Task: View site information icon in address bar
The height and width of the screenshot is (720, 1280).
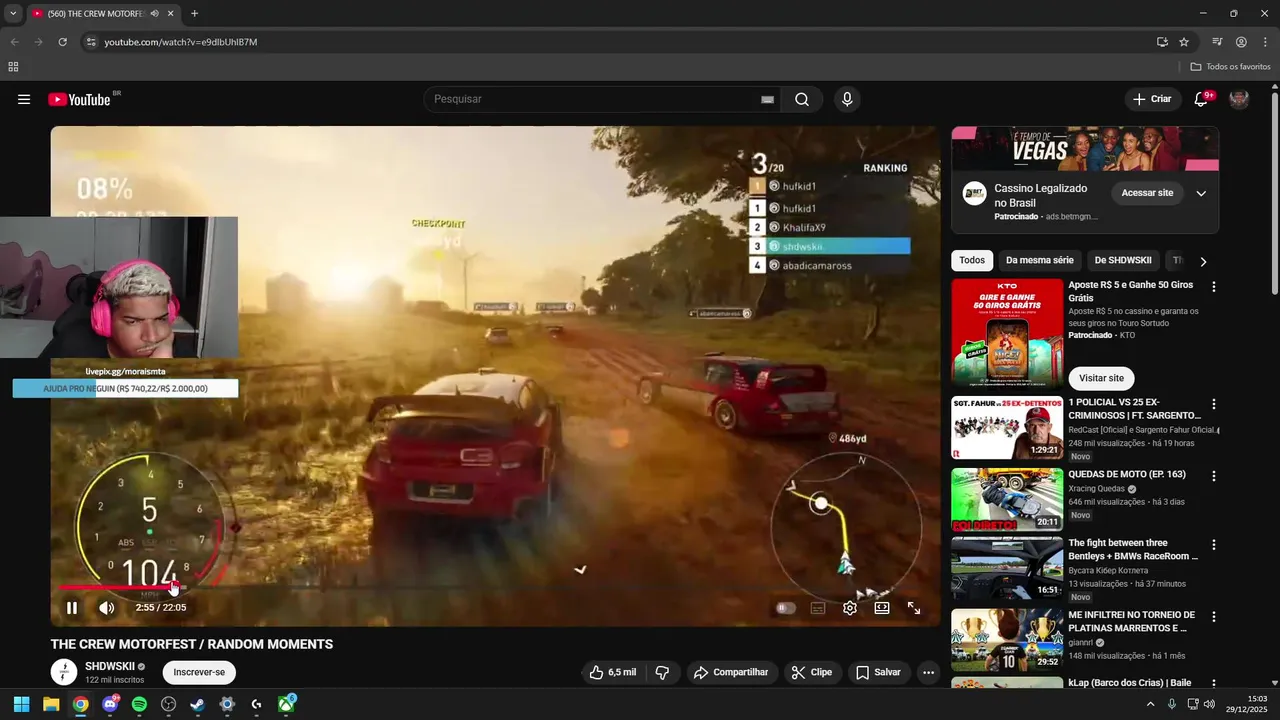Action: coord(91,42)
